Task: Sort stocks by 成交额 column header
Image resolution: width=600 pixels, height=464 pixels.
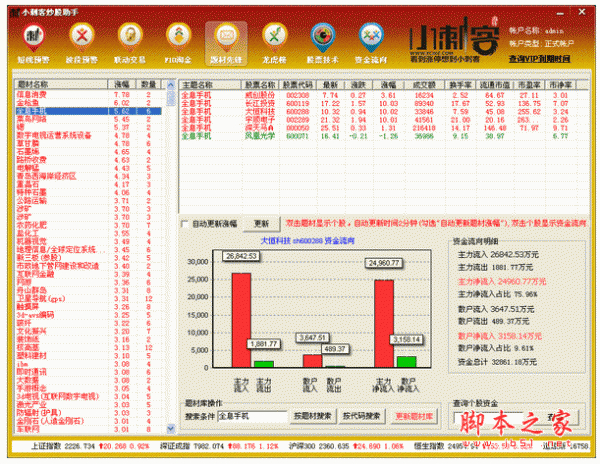Action: point(424,85)
